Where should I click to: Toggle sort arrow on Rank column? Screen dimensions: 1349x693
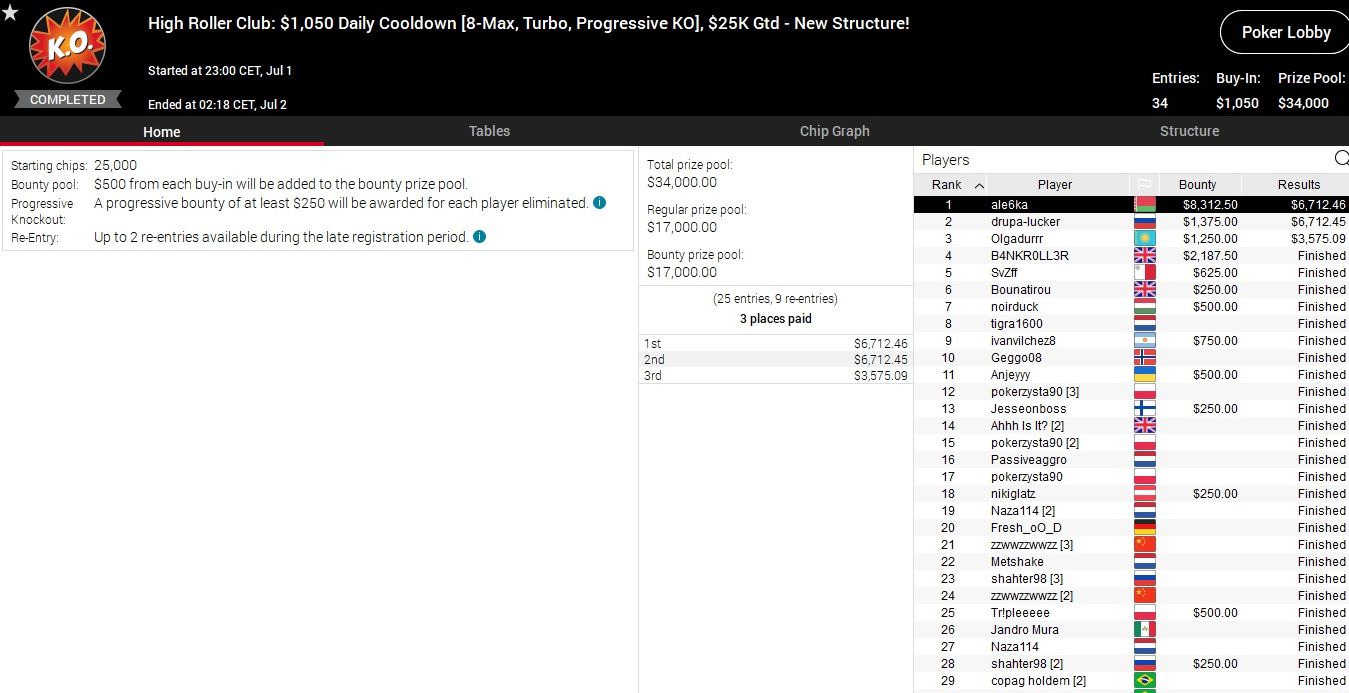(979, 185)
